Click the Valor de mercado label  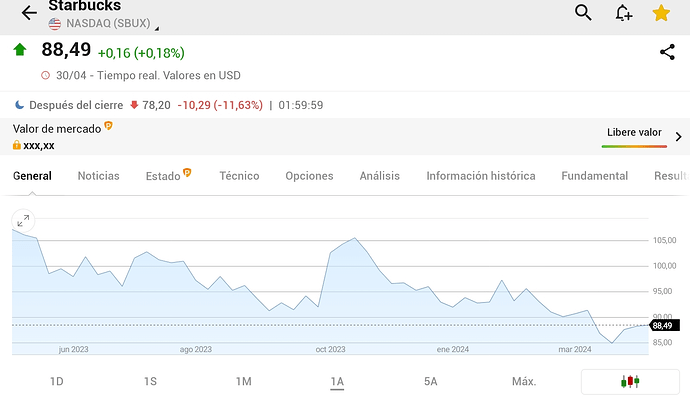coord(57,129)
